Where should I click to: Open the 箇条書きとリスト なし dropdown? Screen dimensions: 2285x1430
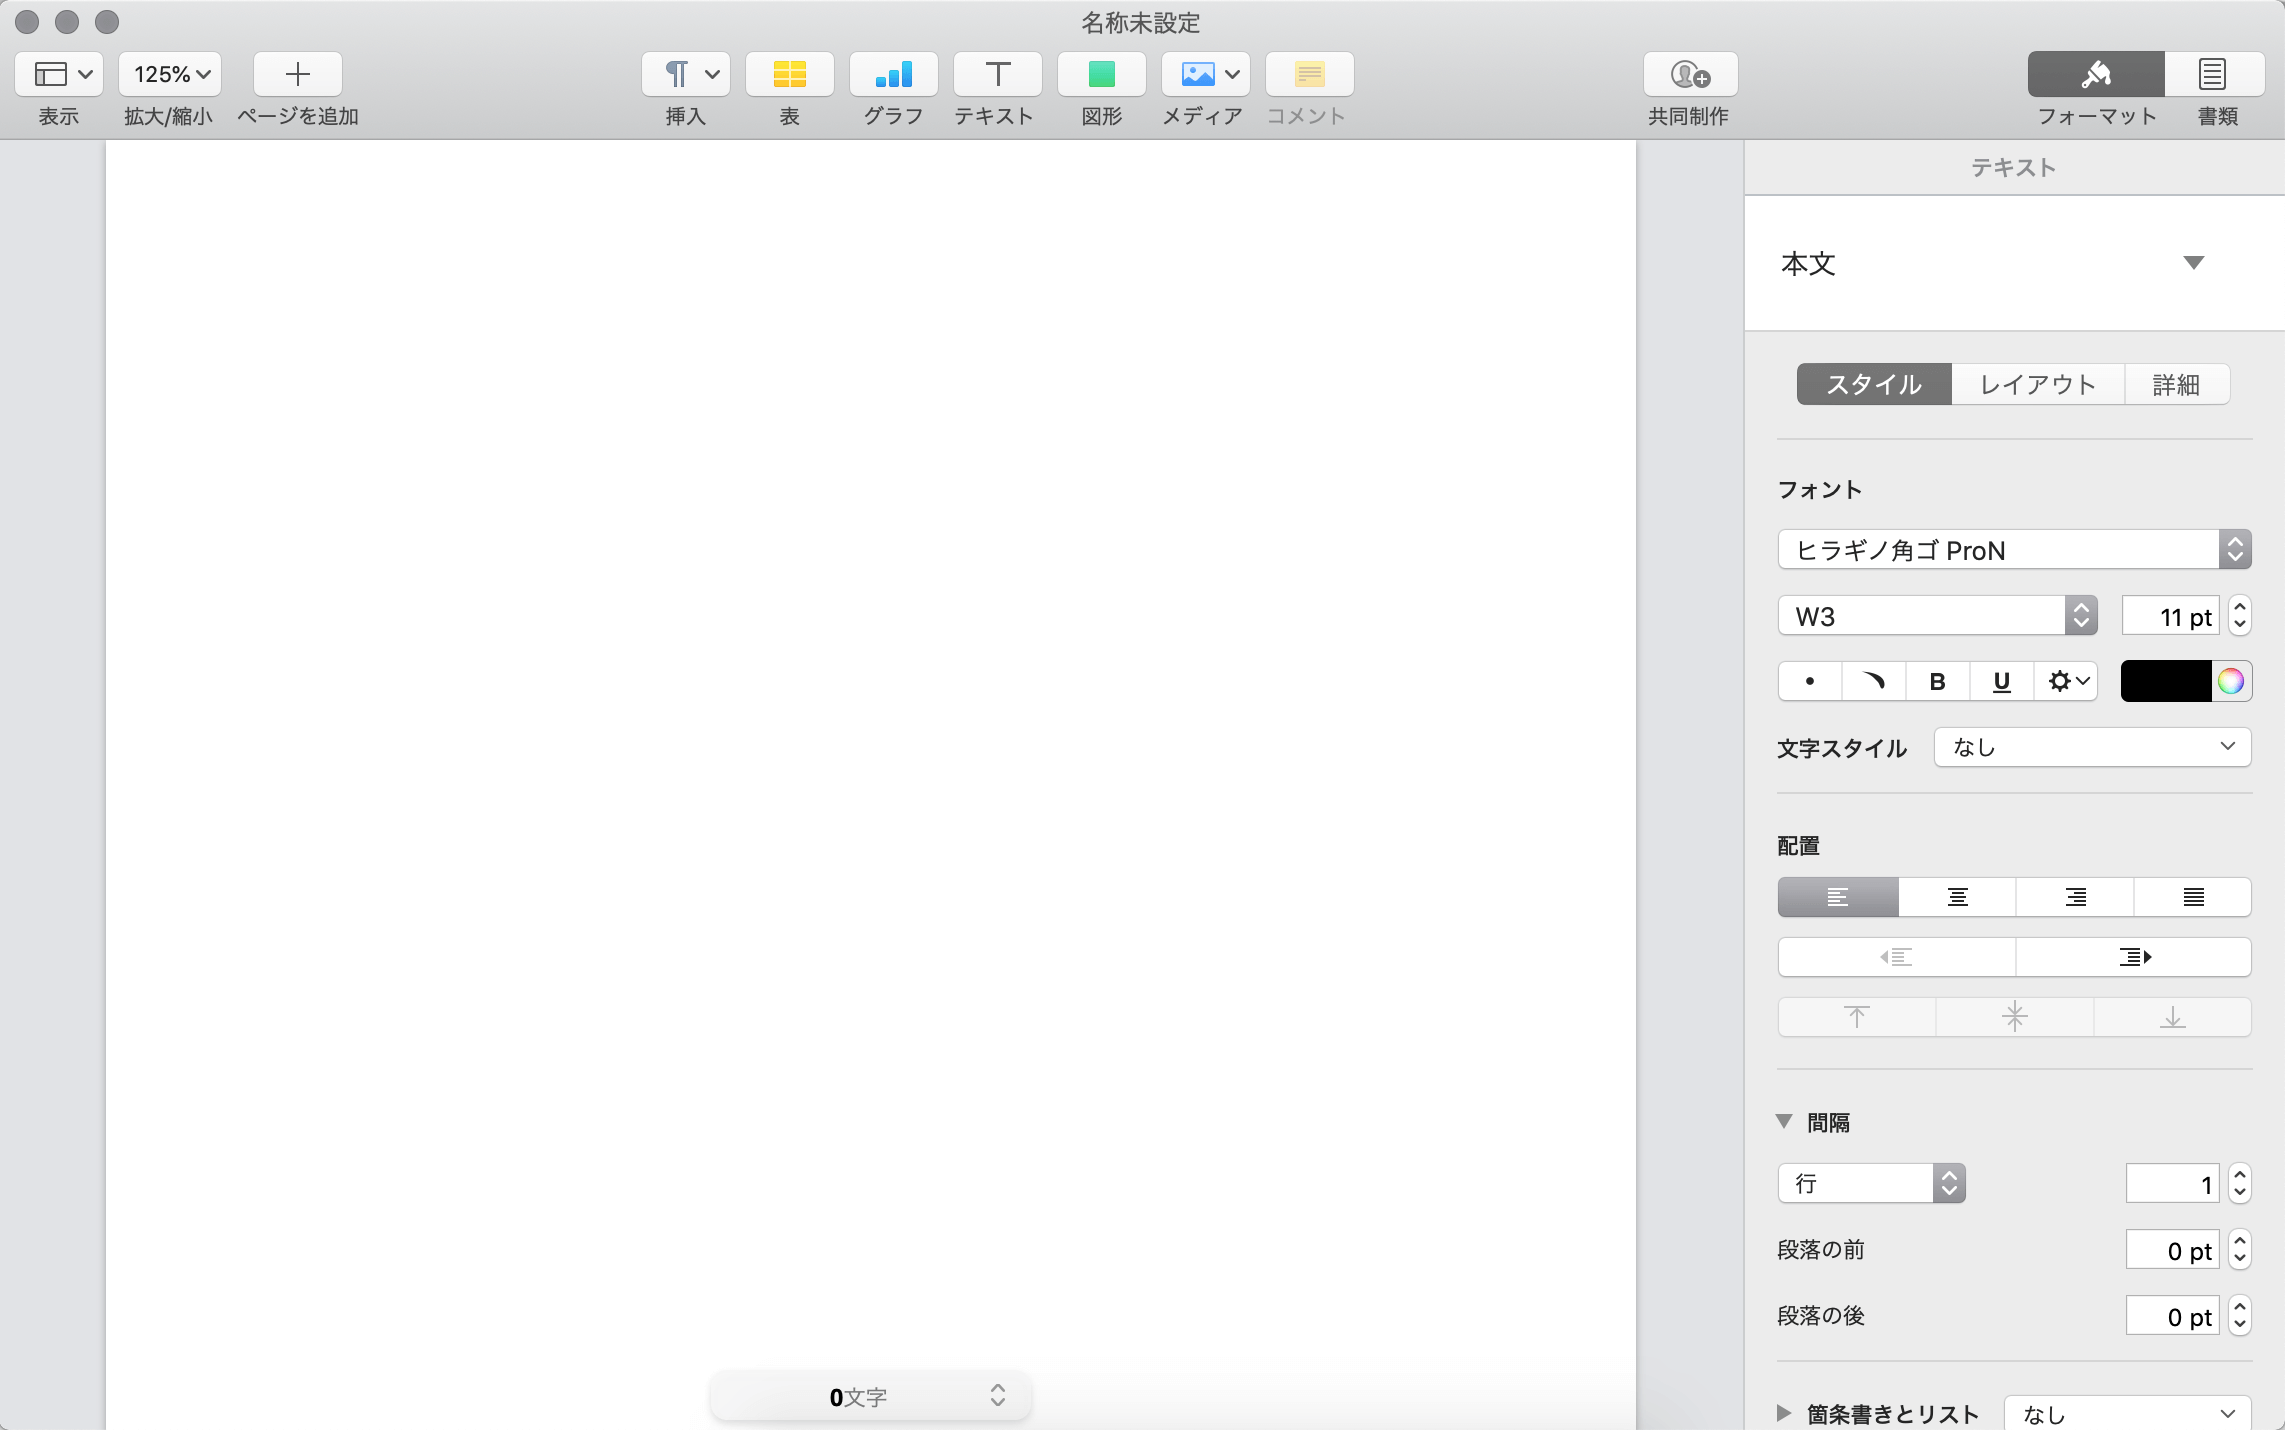pyautogui.click(x=2128, y=1414)
